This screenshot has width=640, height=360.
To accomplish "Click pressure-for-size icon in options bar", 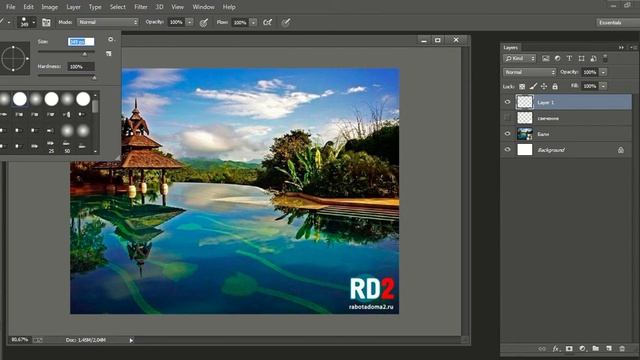I will [286, 22].
